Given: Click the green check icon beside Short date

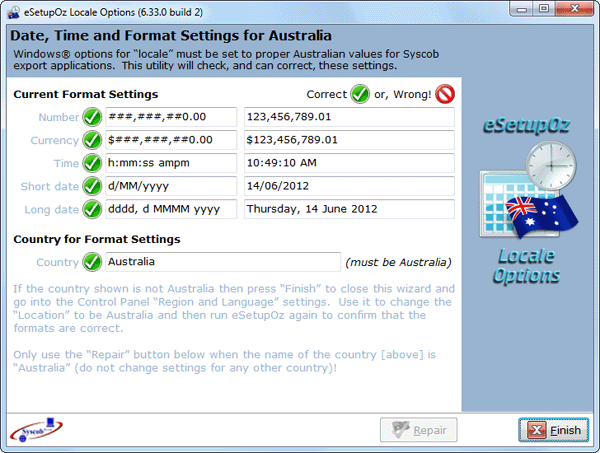Looking at the screenshot, I should (93, 186).
